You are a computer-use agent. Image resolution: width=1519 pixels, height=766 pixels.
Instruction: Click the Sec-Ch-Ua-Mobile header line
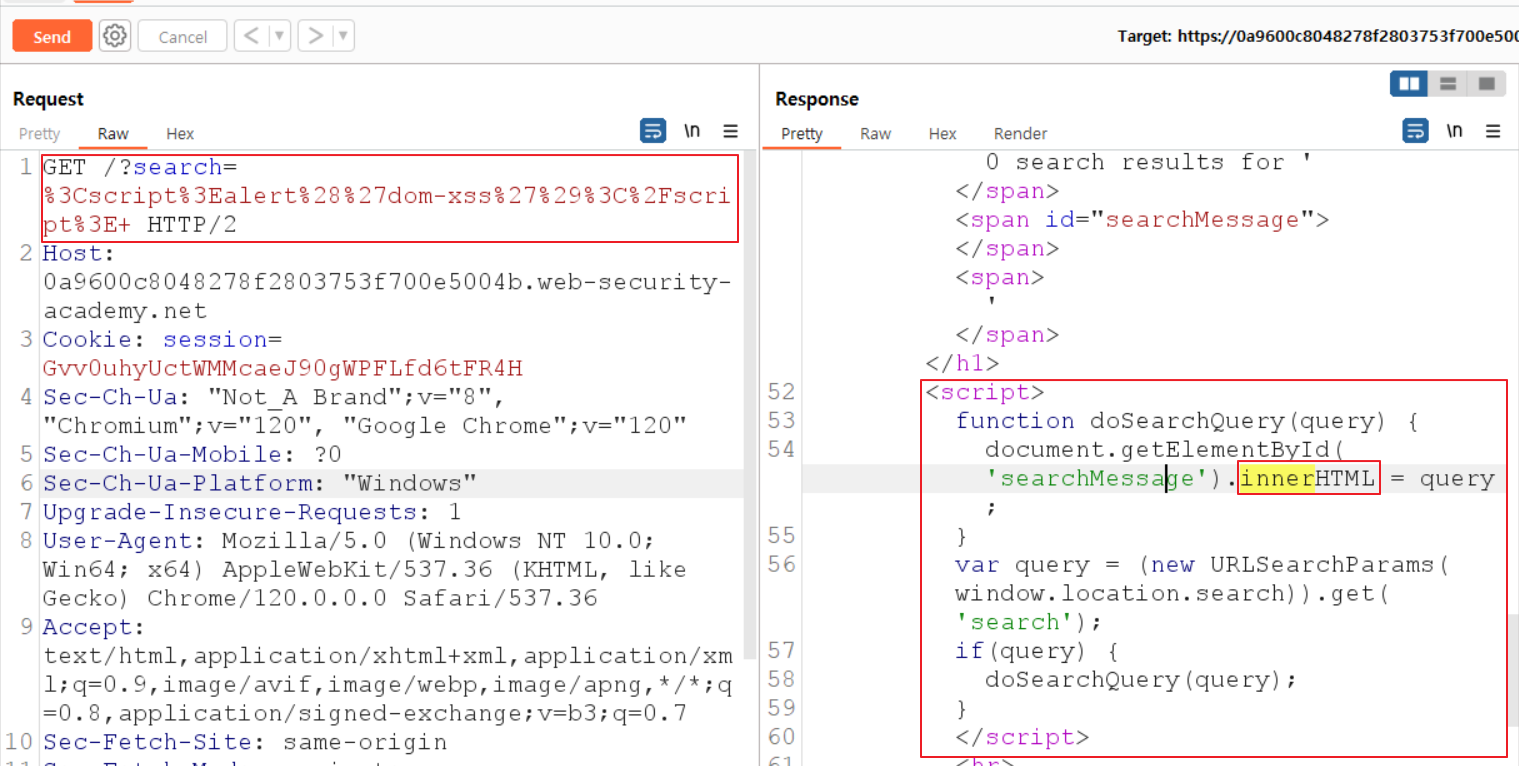click(x=192, y=454)
